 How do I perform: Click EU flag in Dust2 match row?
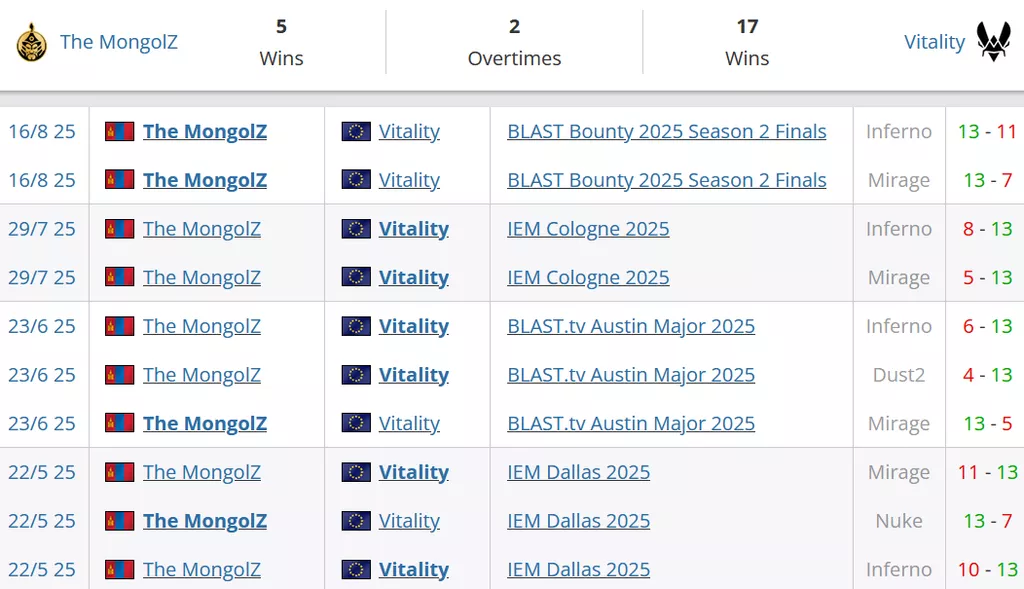(356, 375)
